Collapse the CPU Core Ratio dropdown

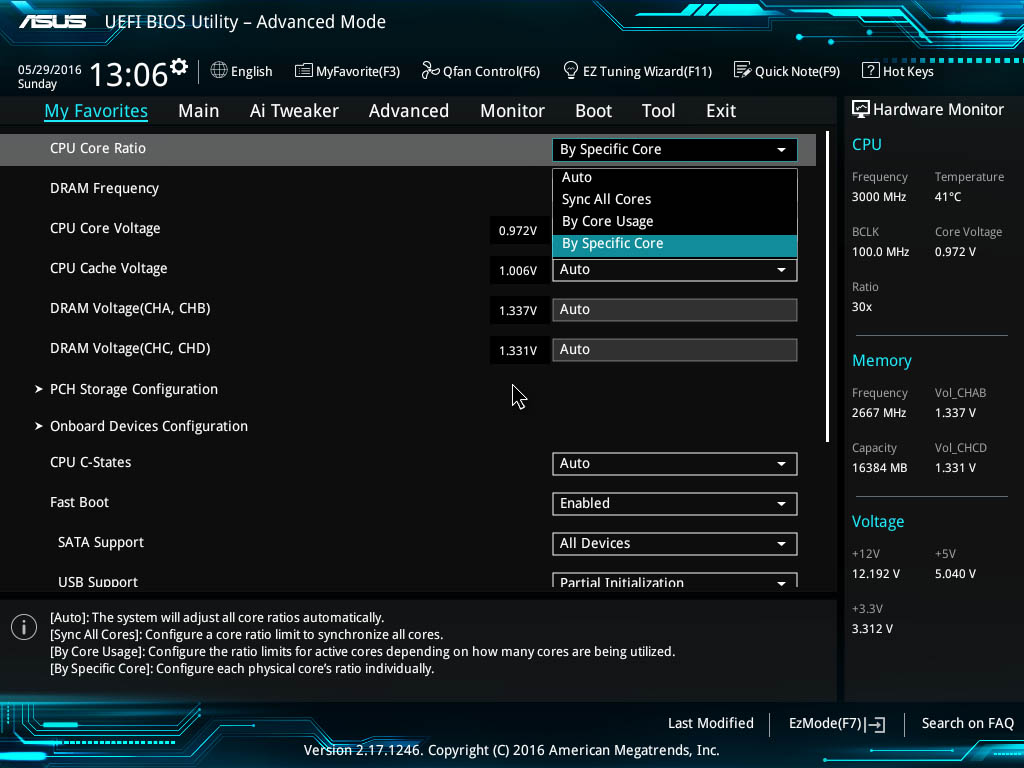pyautogui.click(x=675, y=150)
